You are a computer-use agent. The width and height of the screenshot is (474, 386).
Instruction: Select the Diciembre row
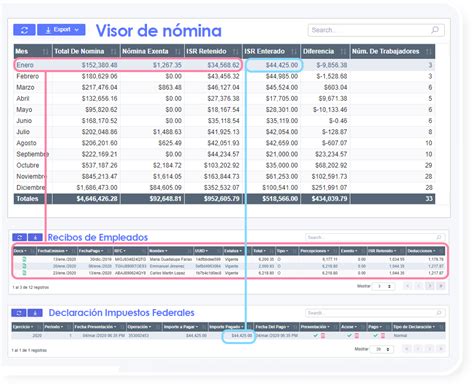point(224,188)
